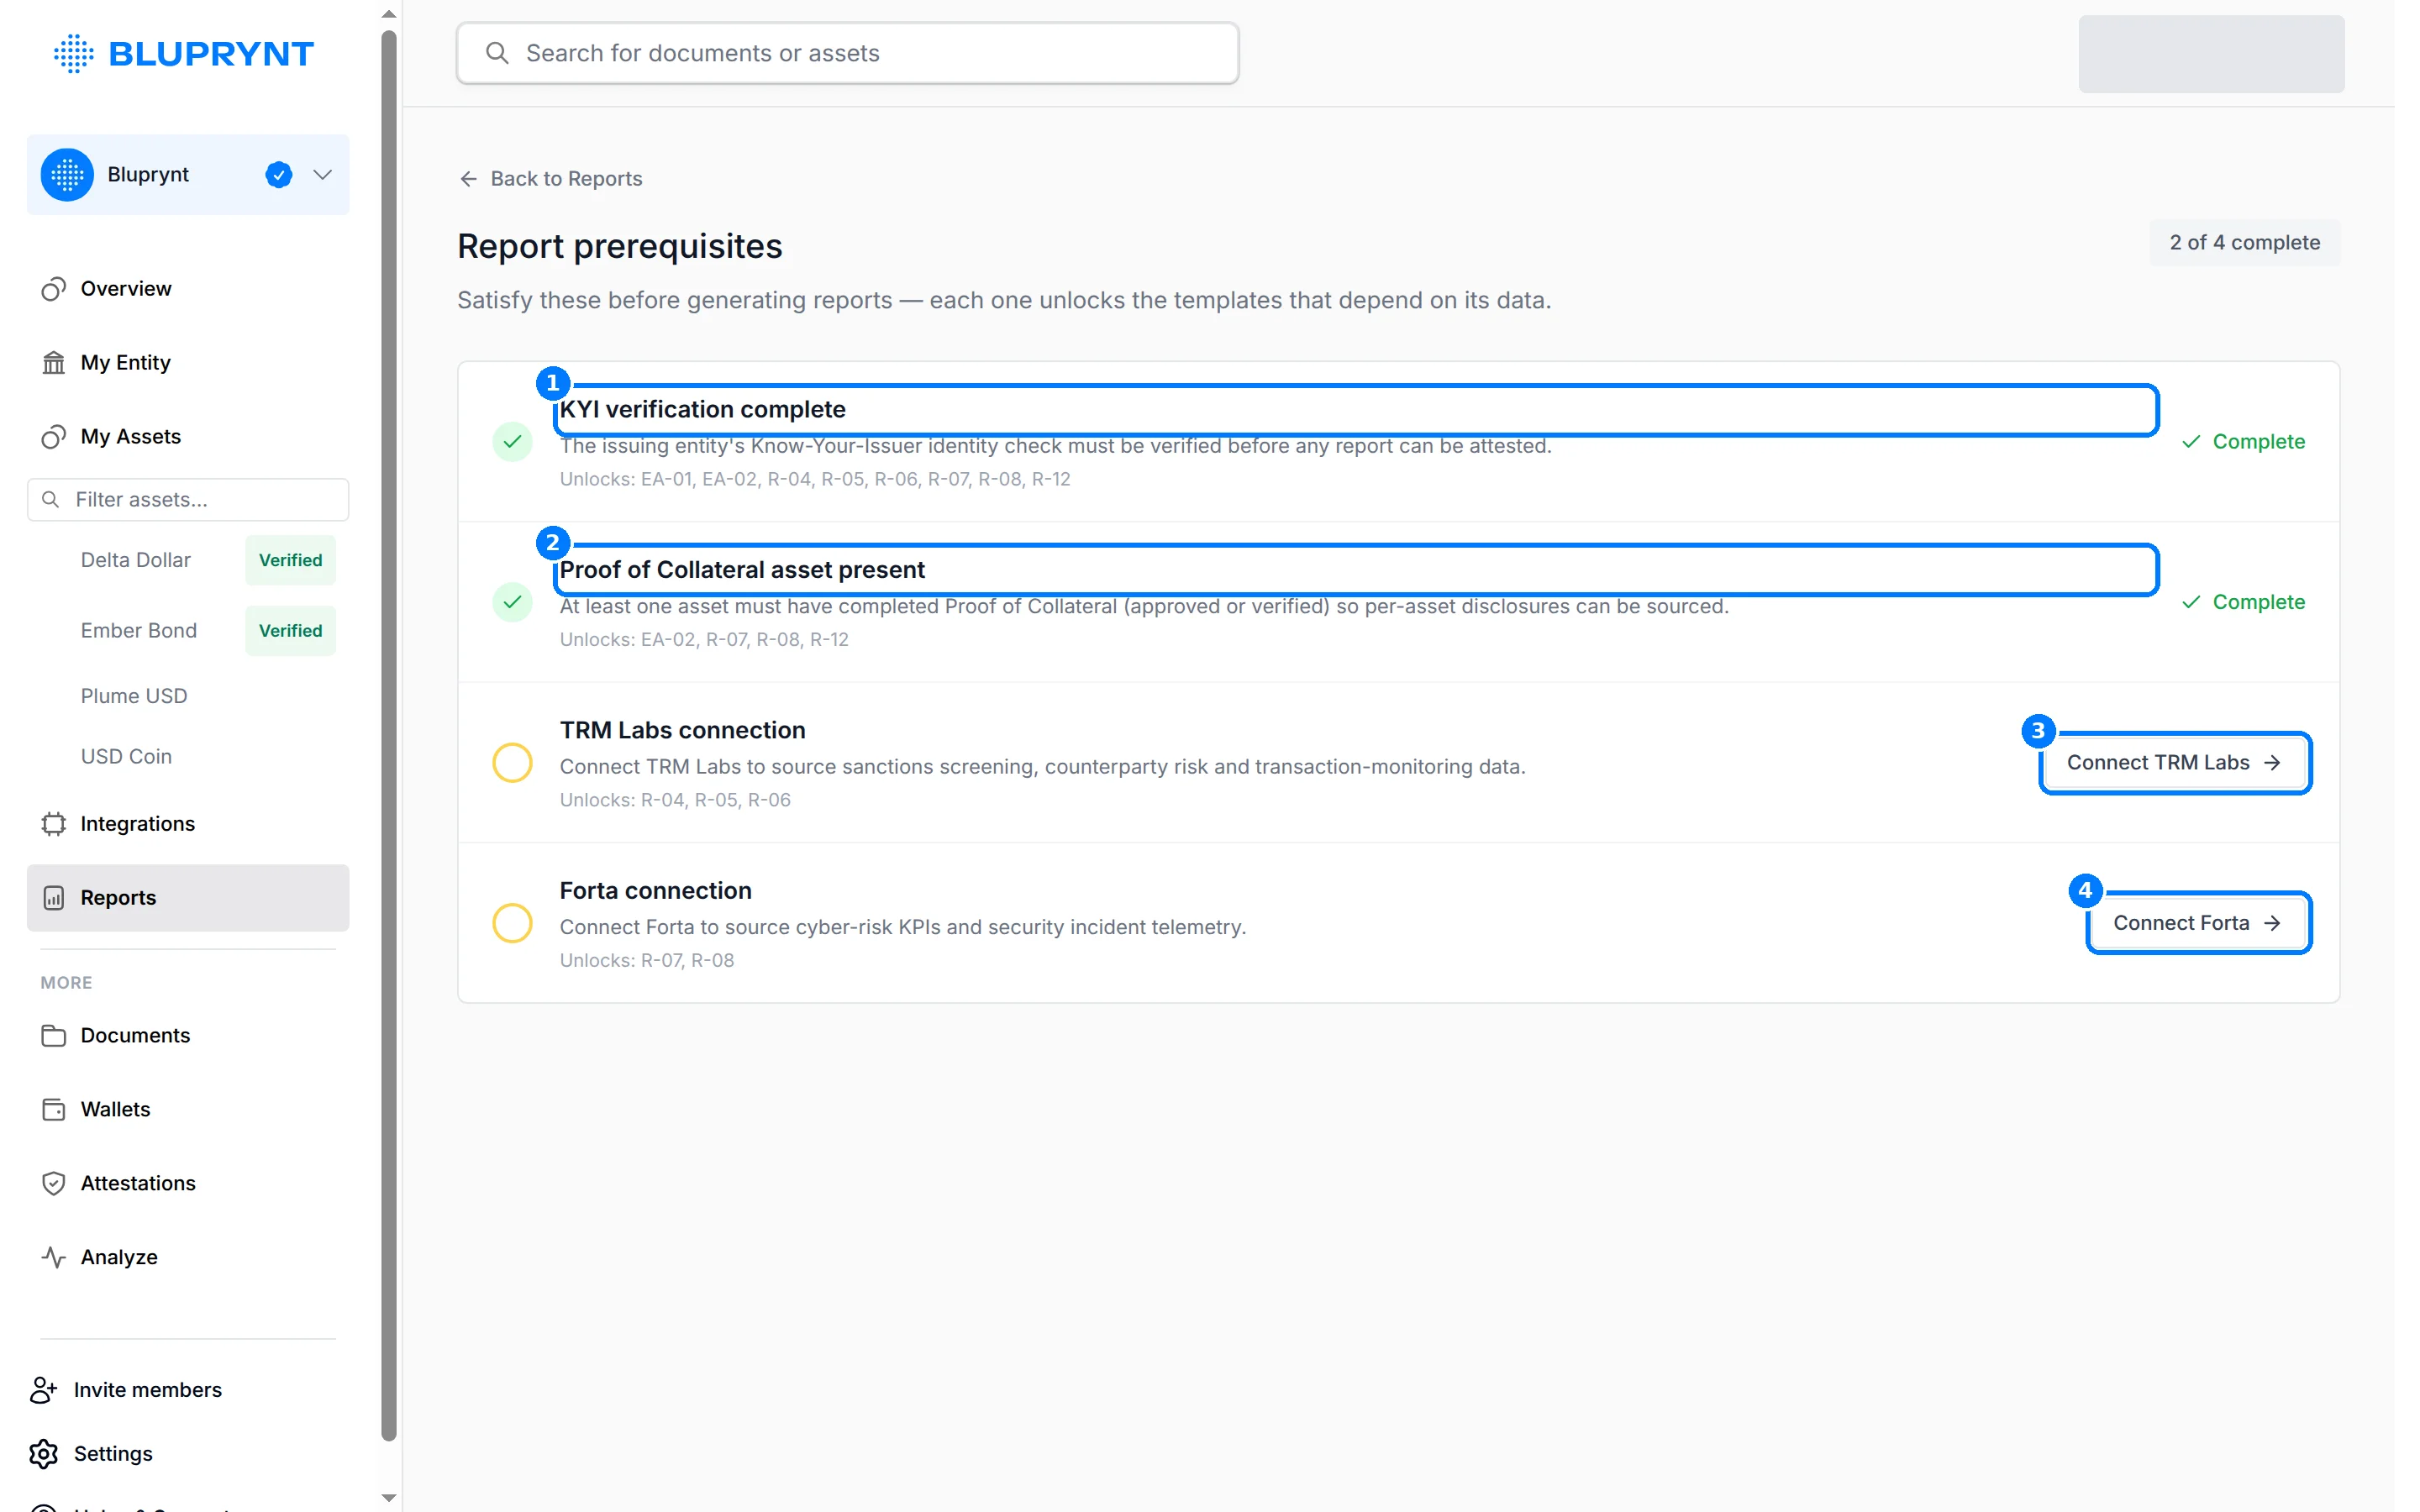
Task: Click the sidebar vertical scrollbar
Action: click(389, 735)
